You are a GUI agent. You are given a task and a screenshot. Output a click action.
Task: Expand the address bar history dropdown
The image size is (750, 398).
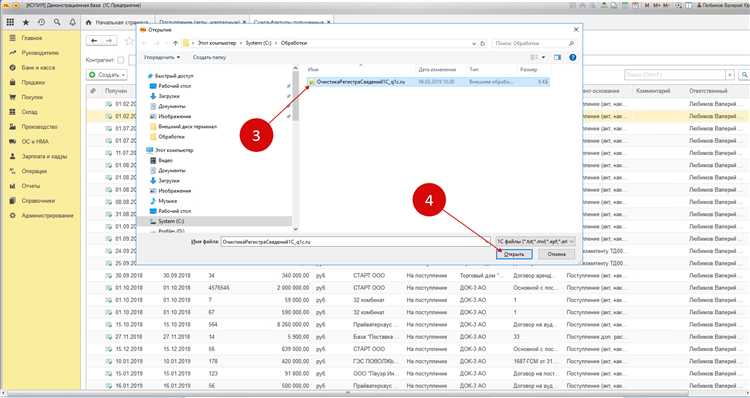474,44
